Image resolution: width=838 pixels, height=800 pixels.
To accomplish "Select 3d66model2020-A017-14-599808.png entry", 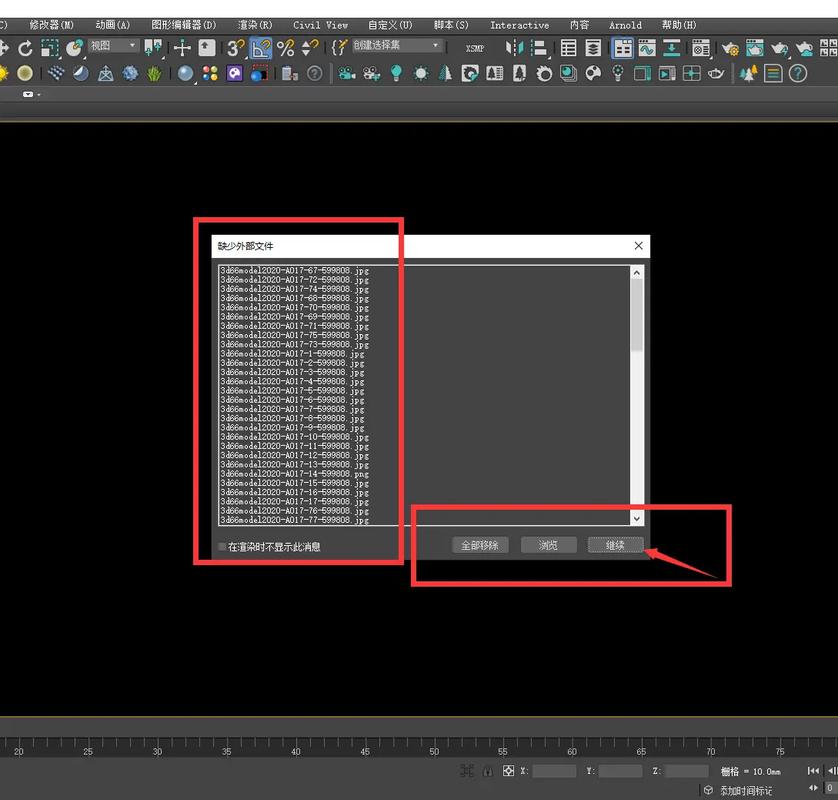I will [x=294, y=474].
